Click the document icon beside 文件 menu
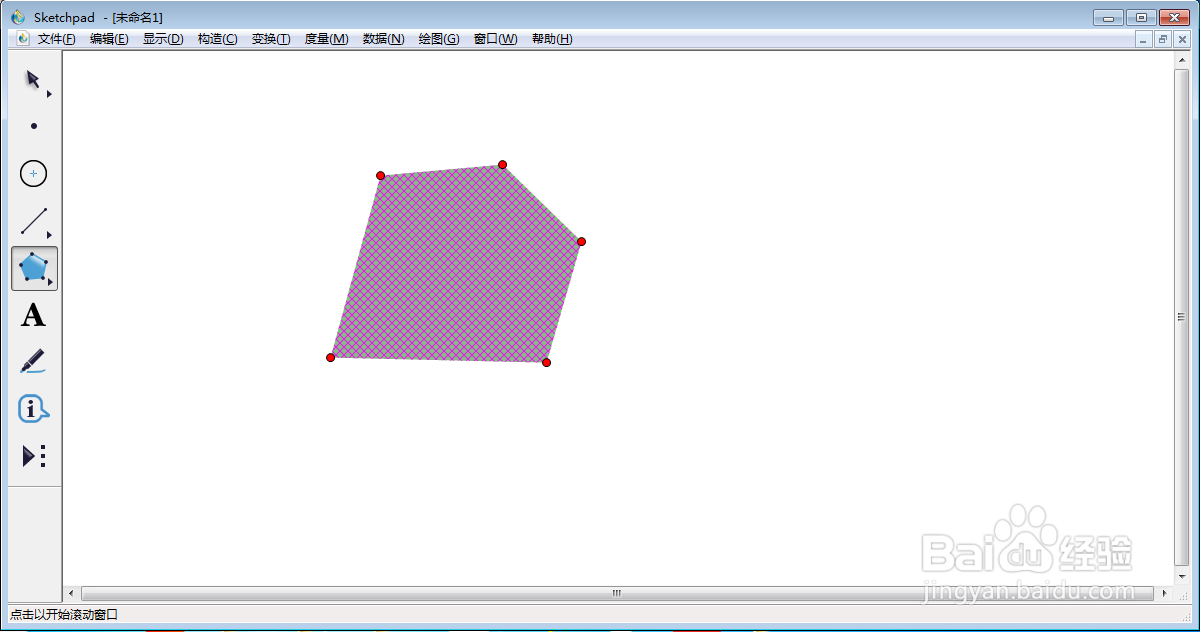Viewport: 1200px width, 632px height. point(24,39)
